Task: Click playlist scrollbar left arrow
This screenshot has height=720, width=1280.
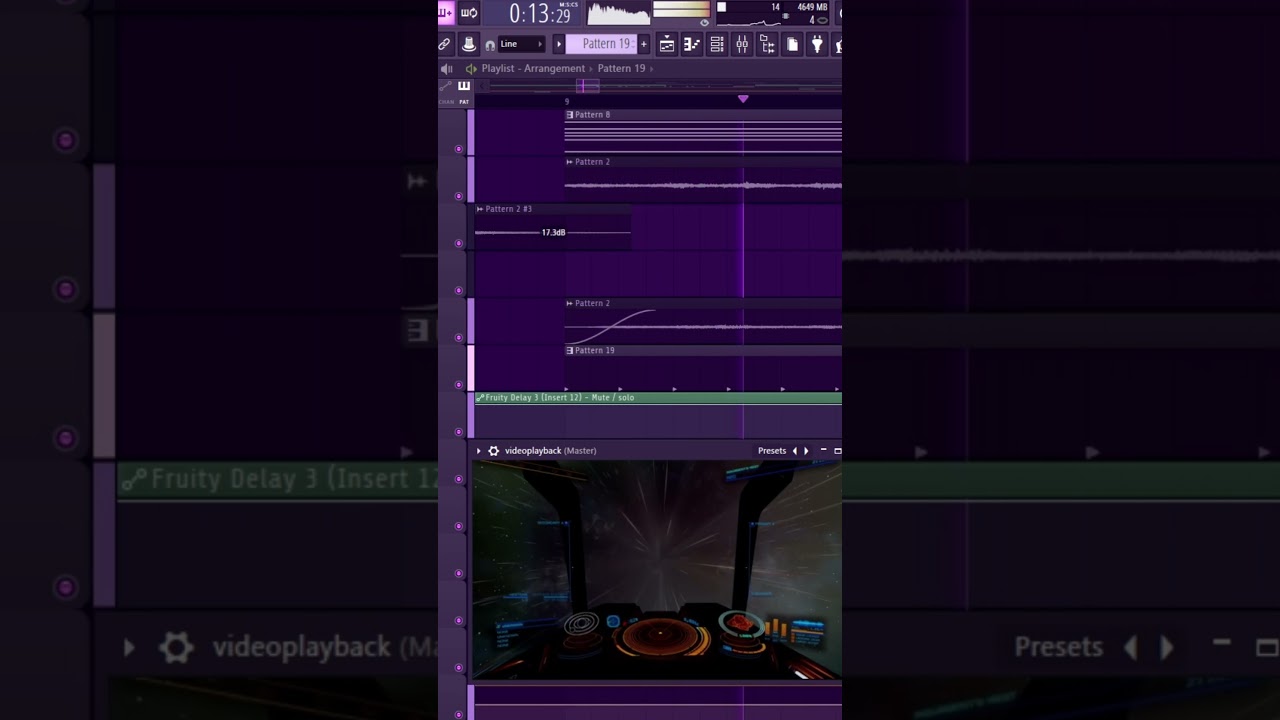Action: [x=484, y=86]
